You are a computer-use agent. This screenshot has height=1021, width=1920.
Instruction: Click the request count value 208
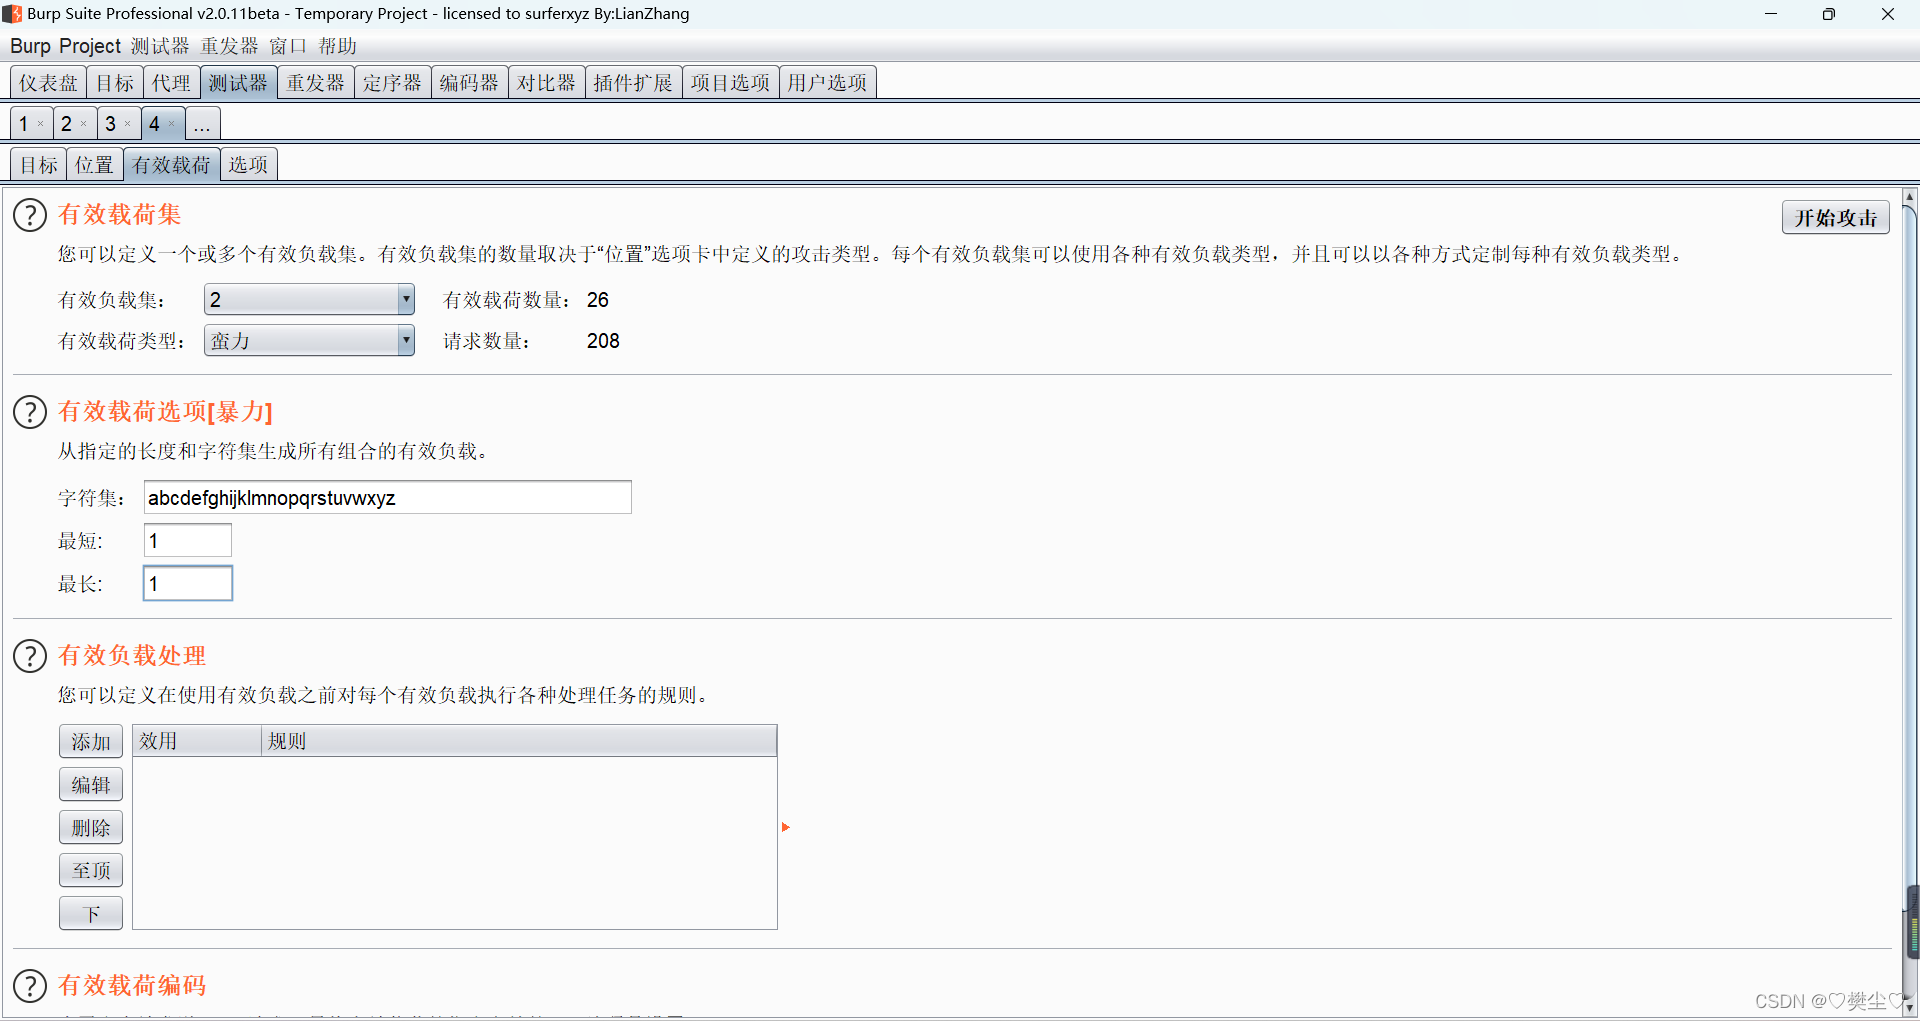[603, 341]
